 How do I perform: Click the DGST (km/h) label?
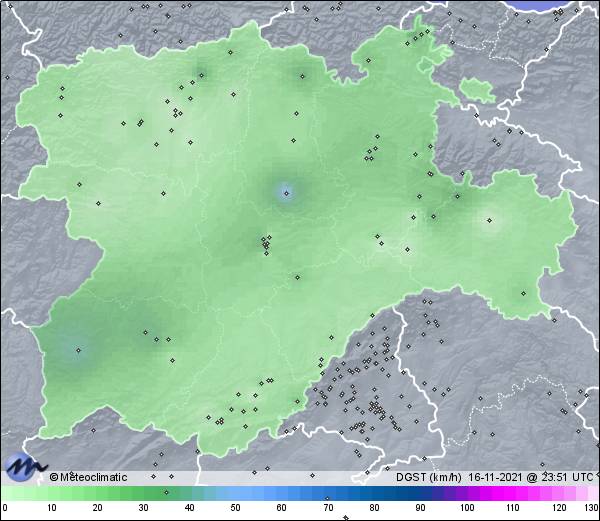point(429,477)
